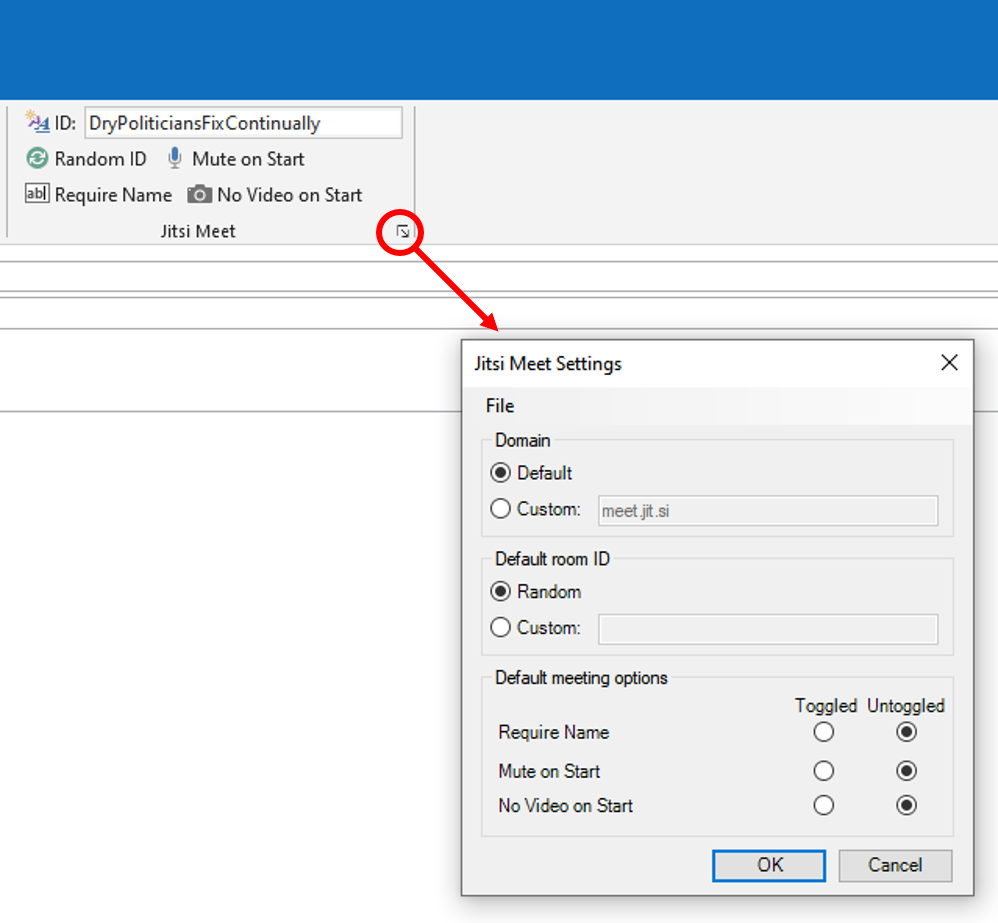The height and width of the screenshot is (923, 998).
Task: Set Require Name to Untoggled
Action: tap(906, 732)
